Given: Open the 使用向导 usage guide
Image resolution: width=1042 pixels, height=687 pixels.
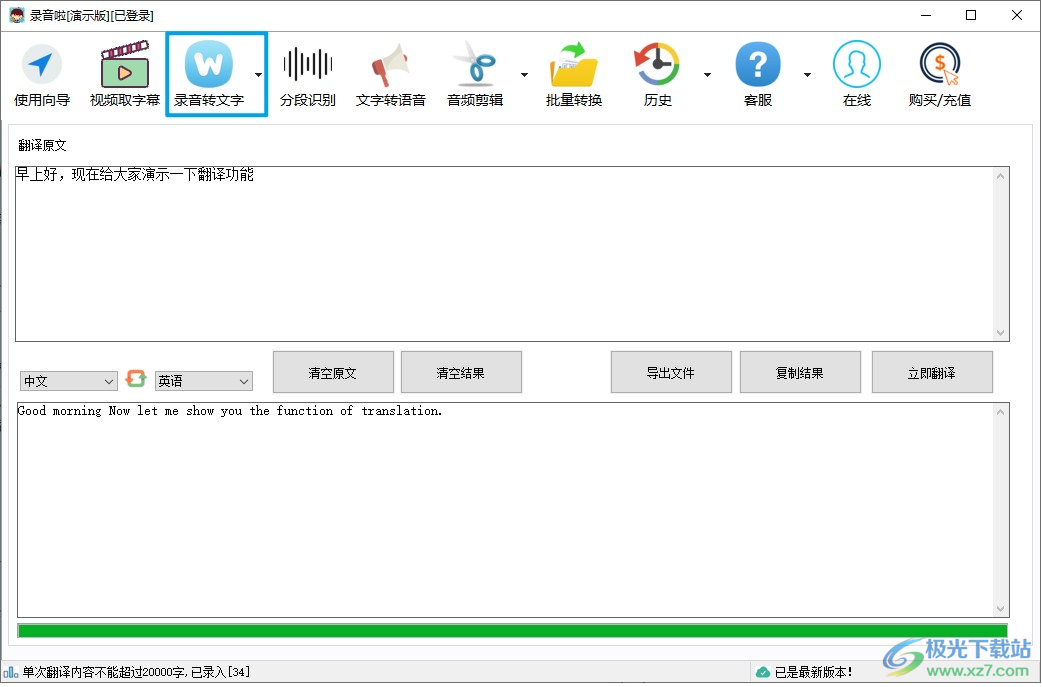Looking at the screenshot, I should [x=42, y=74].
